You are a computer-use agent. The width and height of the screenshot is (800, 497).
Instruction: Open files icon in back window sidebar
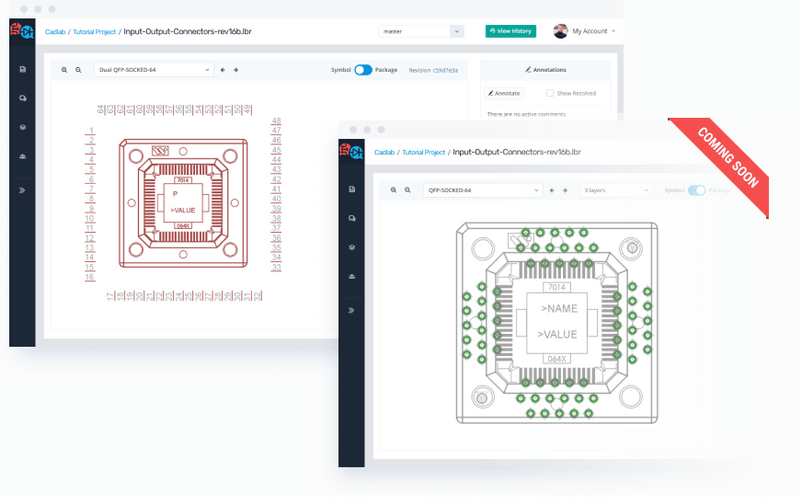coord(22,69)
